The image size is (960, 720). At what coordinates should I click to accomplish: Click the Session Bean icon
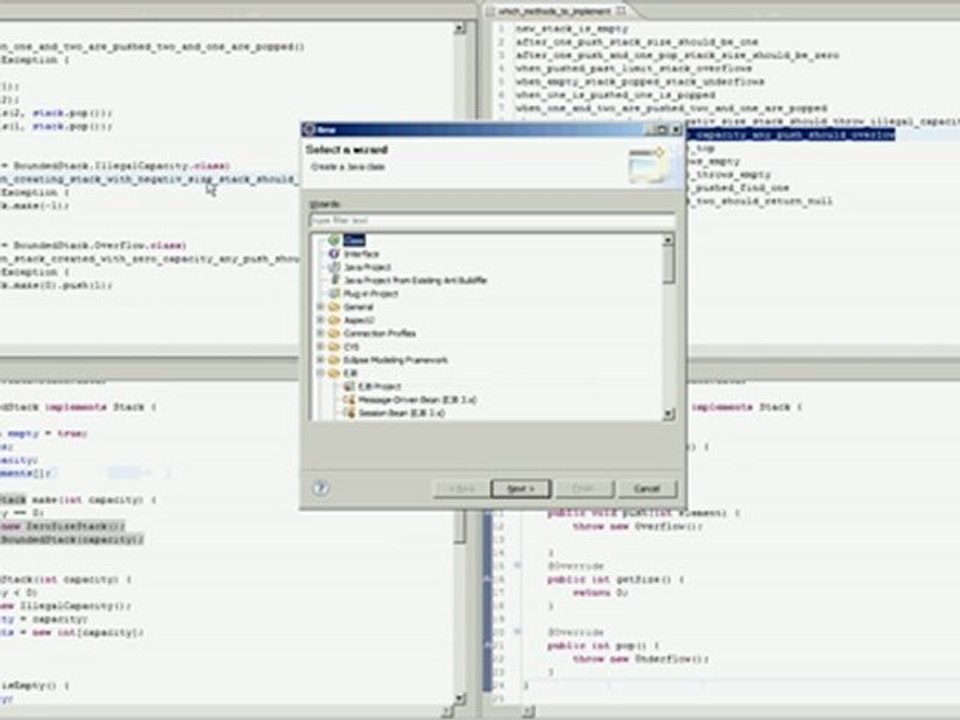[348, 413]
